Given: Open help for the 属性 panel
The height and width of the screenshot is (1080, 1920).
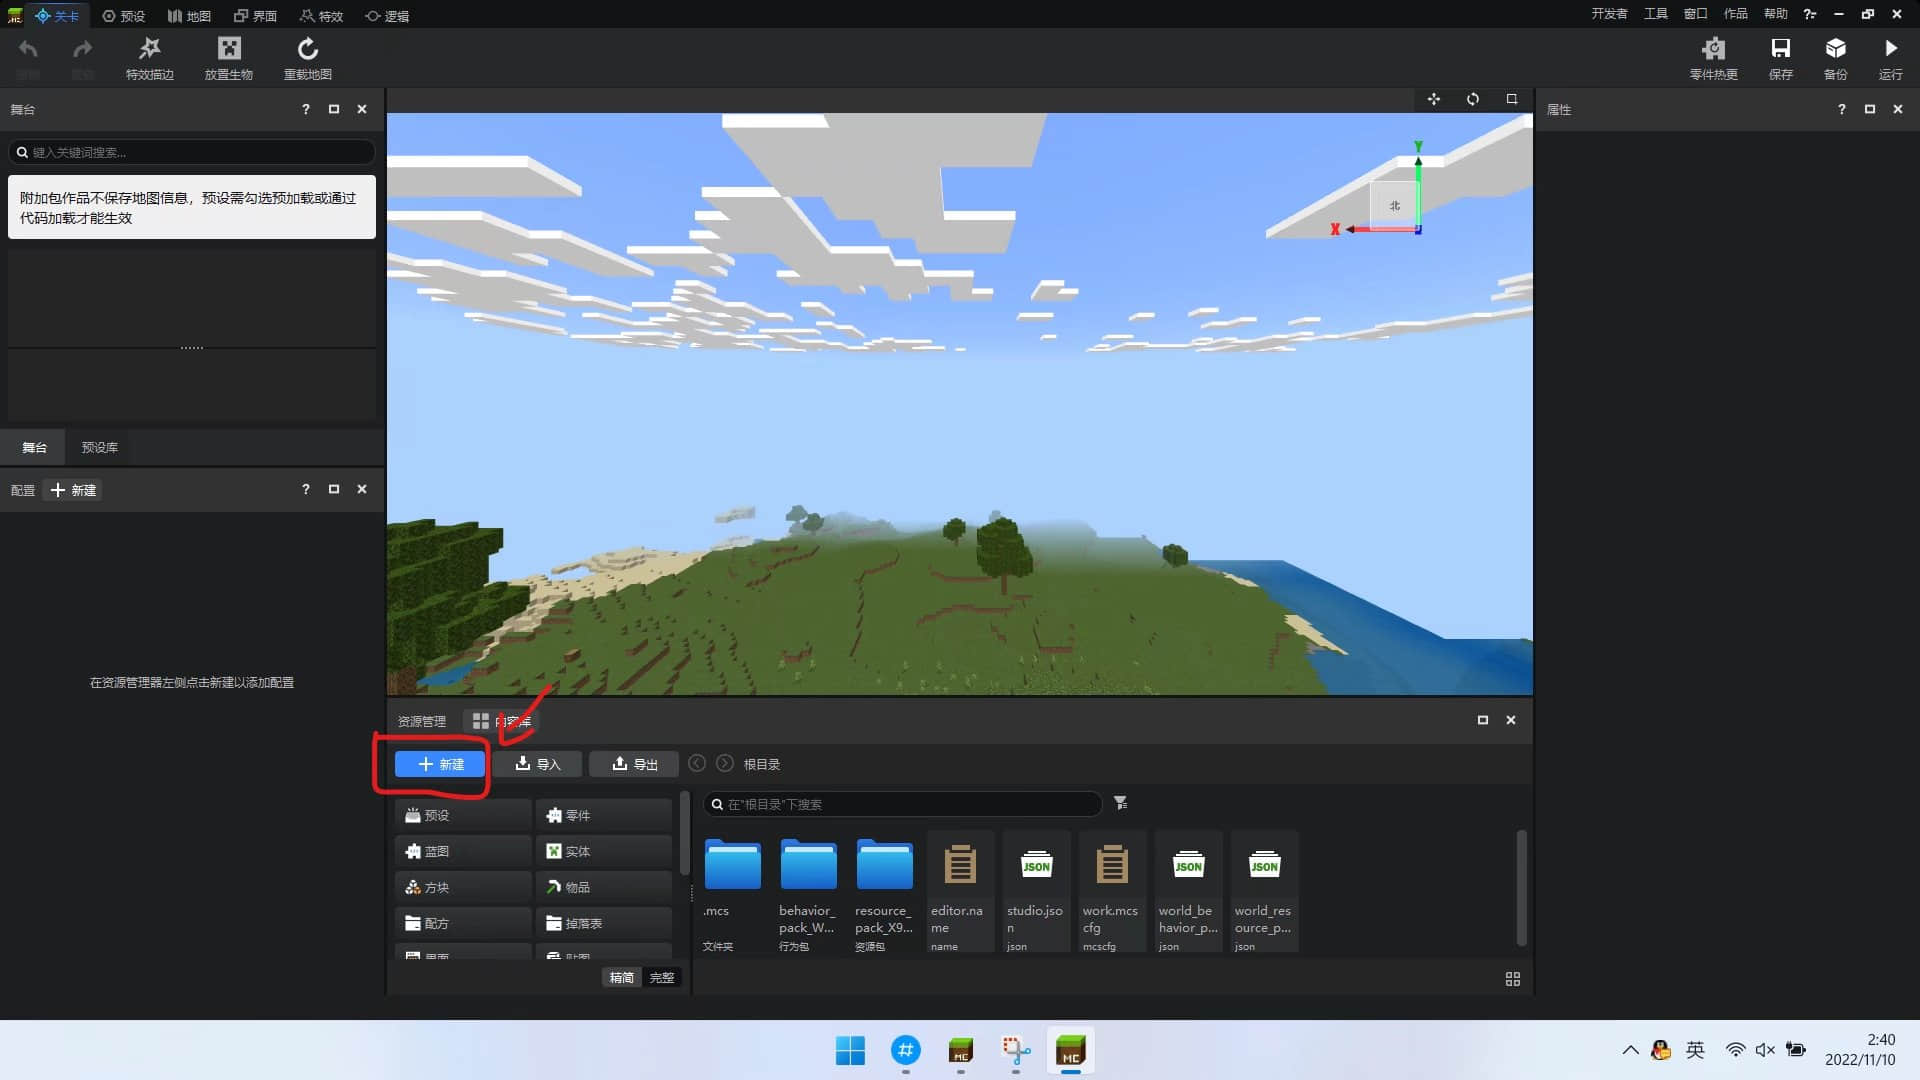Looking at the screenshot, I should point(1842,109).
